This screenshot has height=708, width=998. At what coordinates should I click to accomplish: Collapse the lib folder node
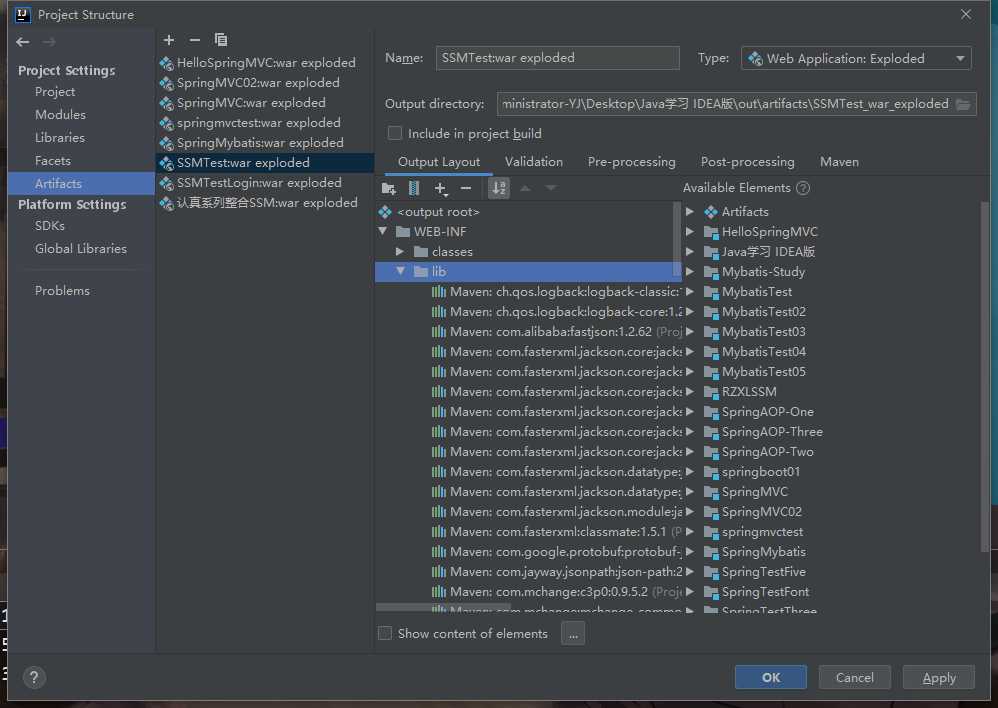pos(400,271)
